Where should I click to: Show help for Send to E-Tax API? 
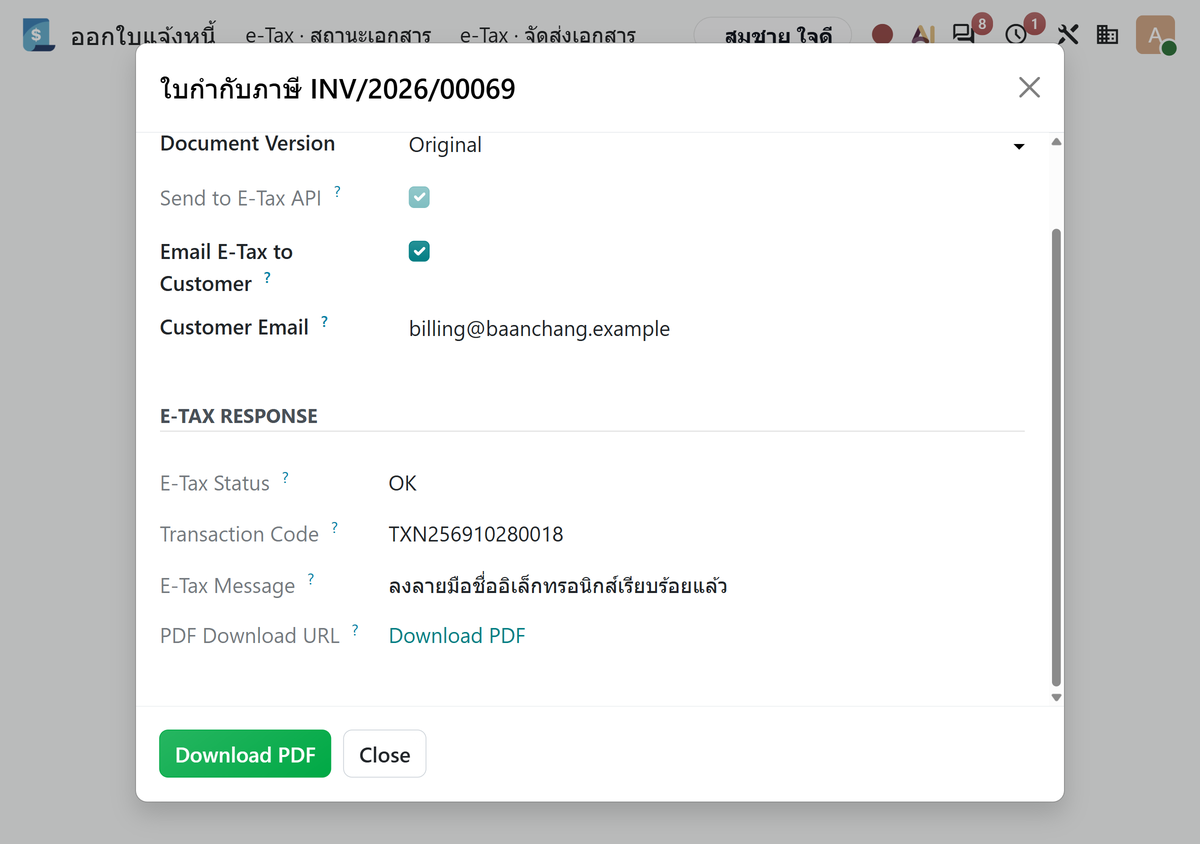pos(337,191)
